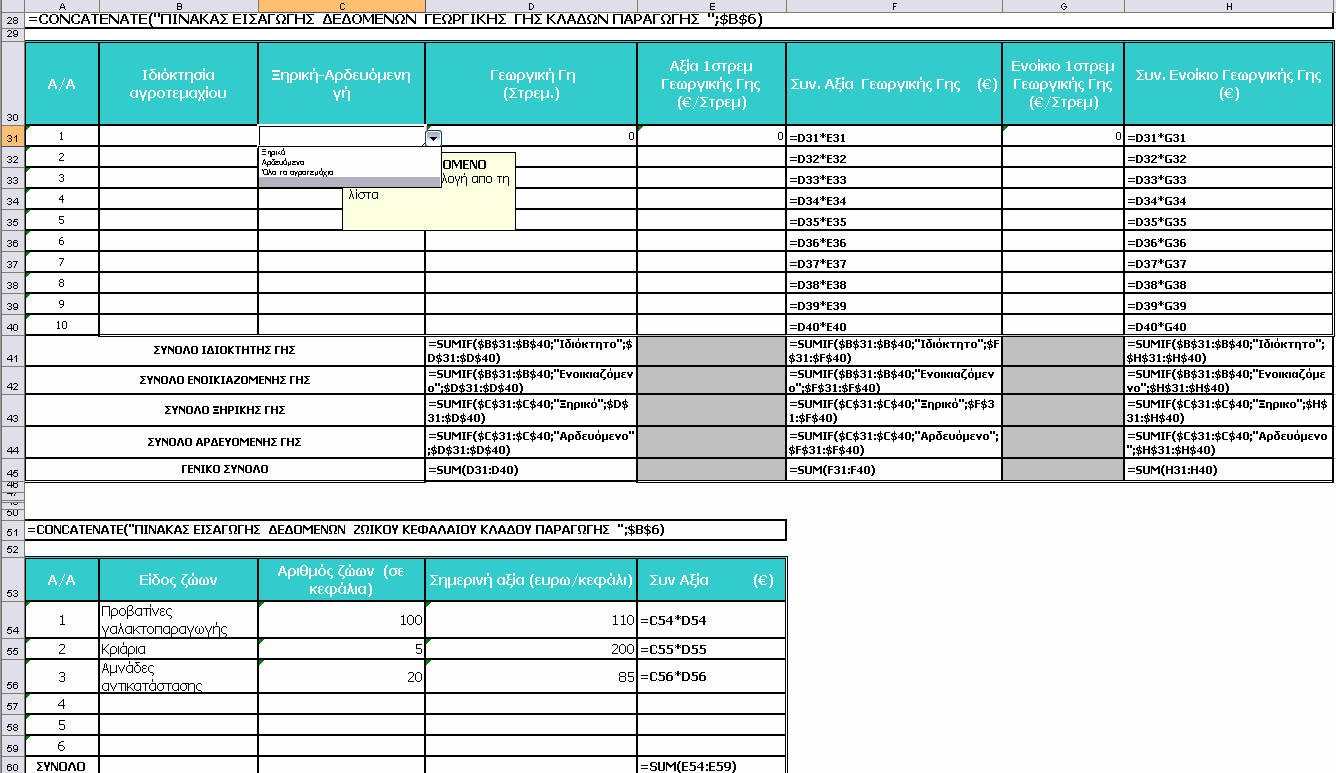Select row 45 header
The image size is (1336, 773).
(12, 470)
